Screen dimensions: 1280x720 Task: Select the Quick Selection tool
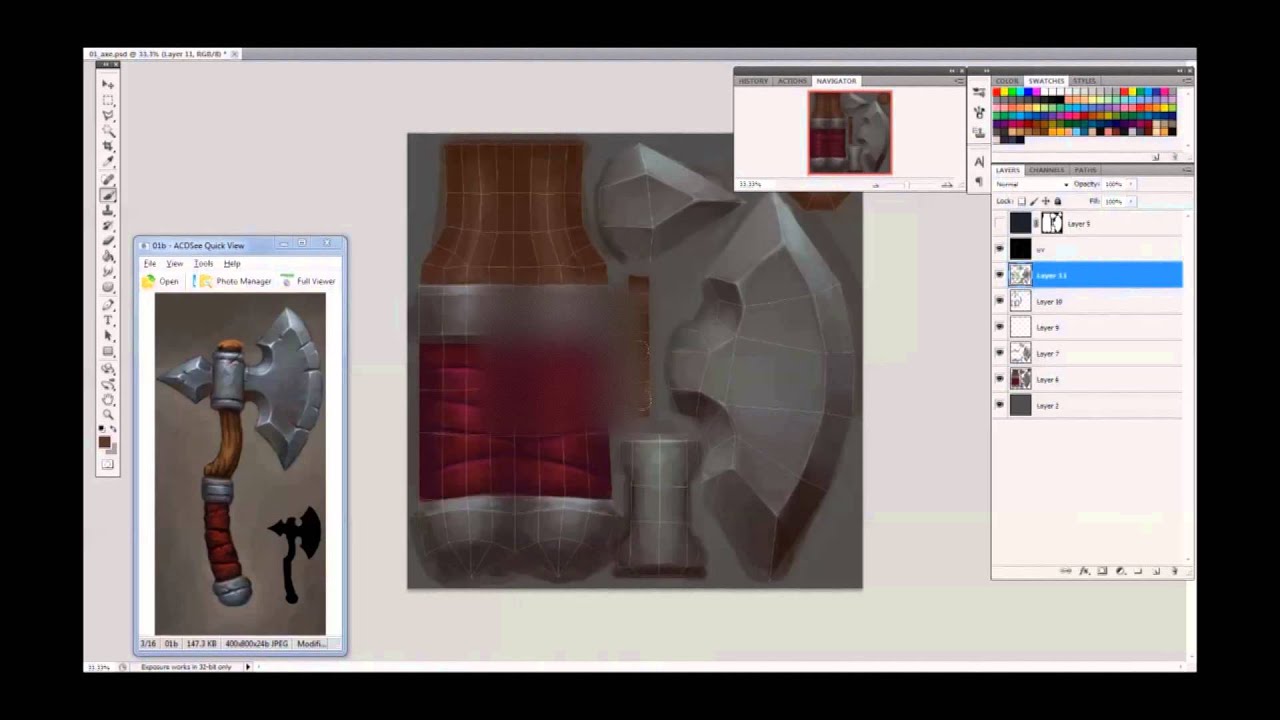[x=108, y=131]
